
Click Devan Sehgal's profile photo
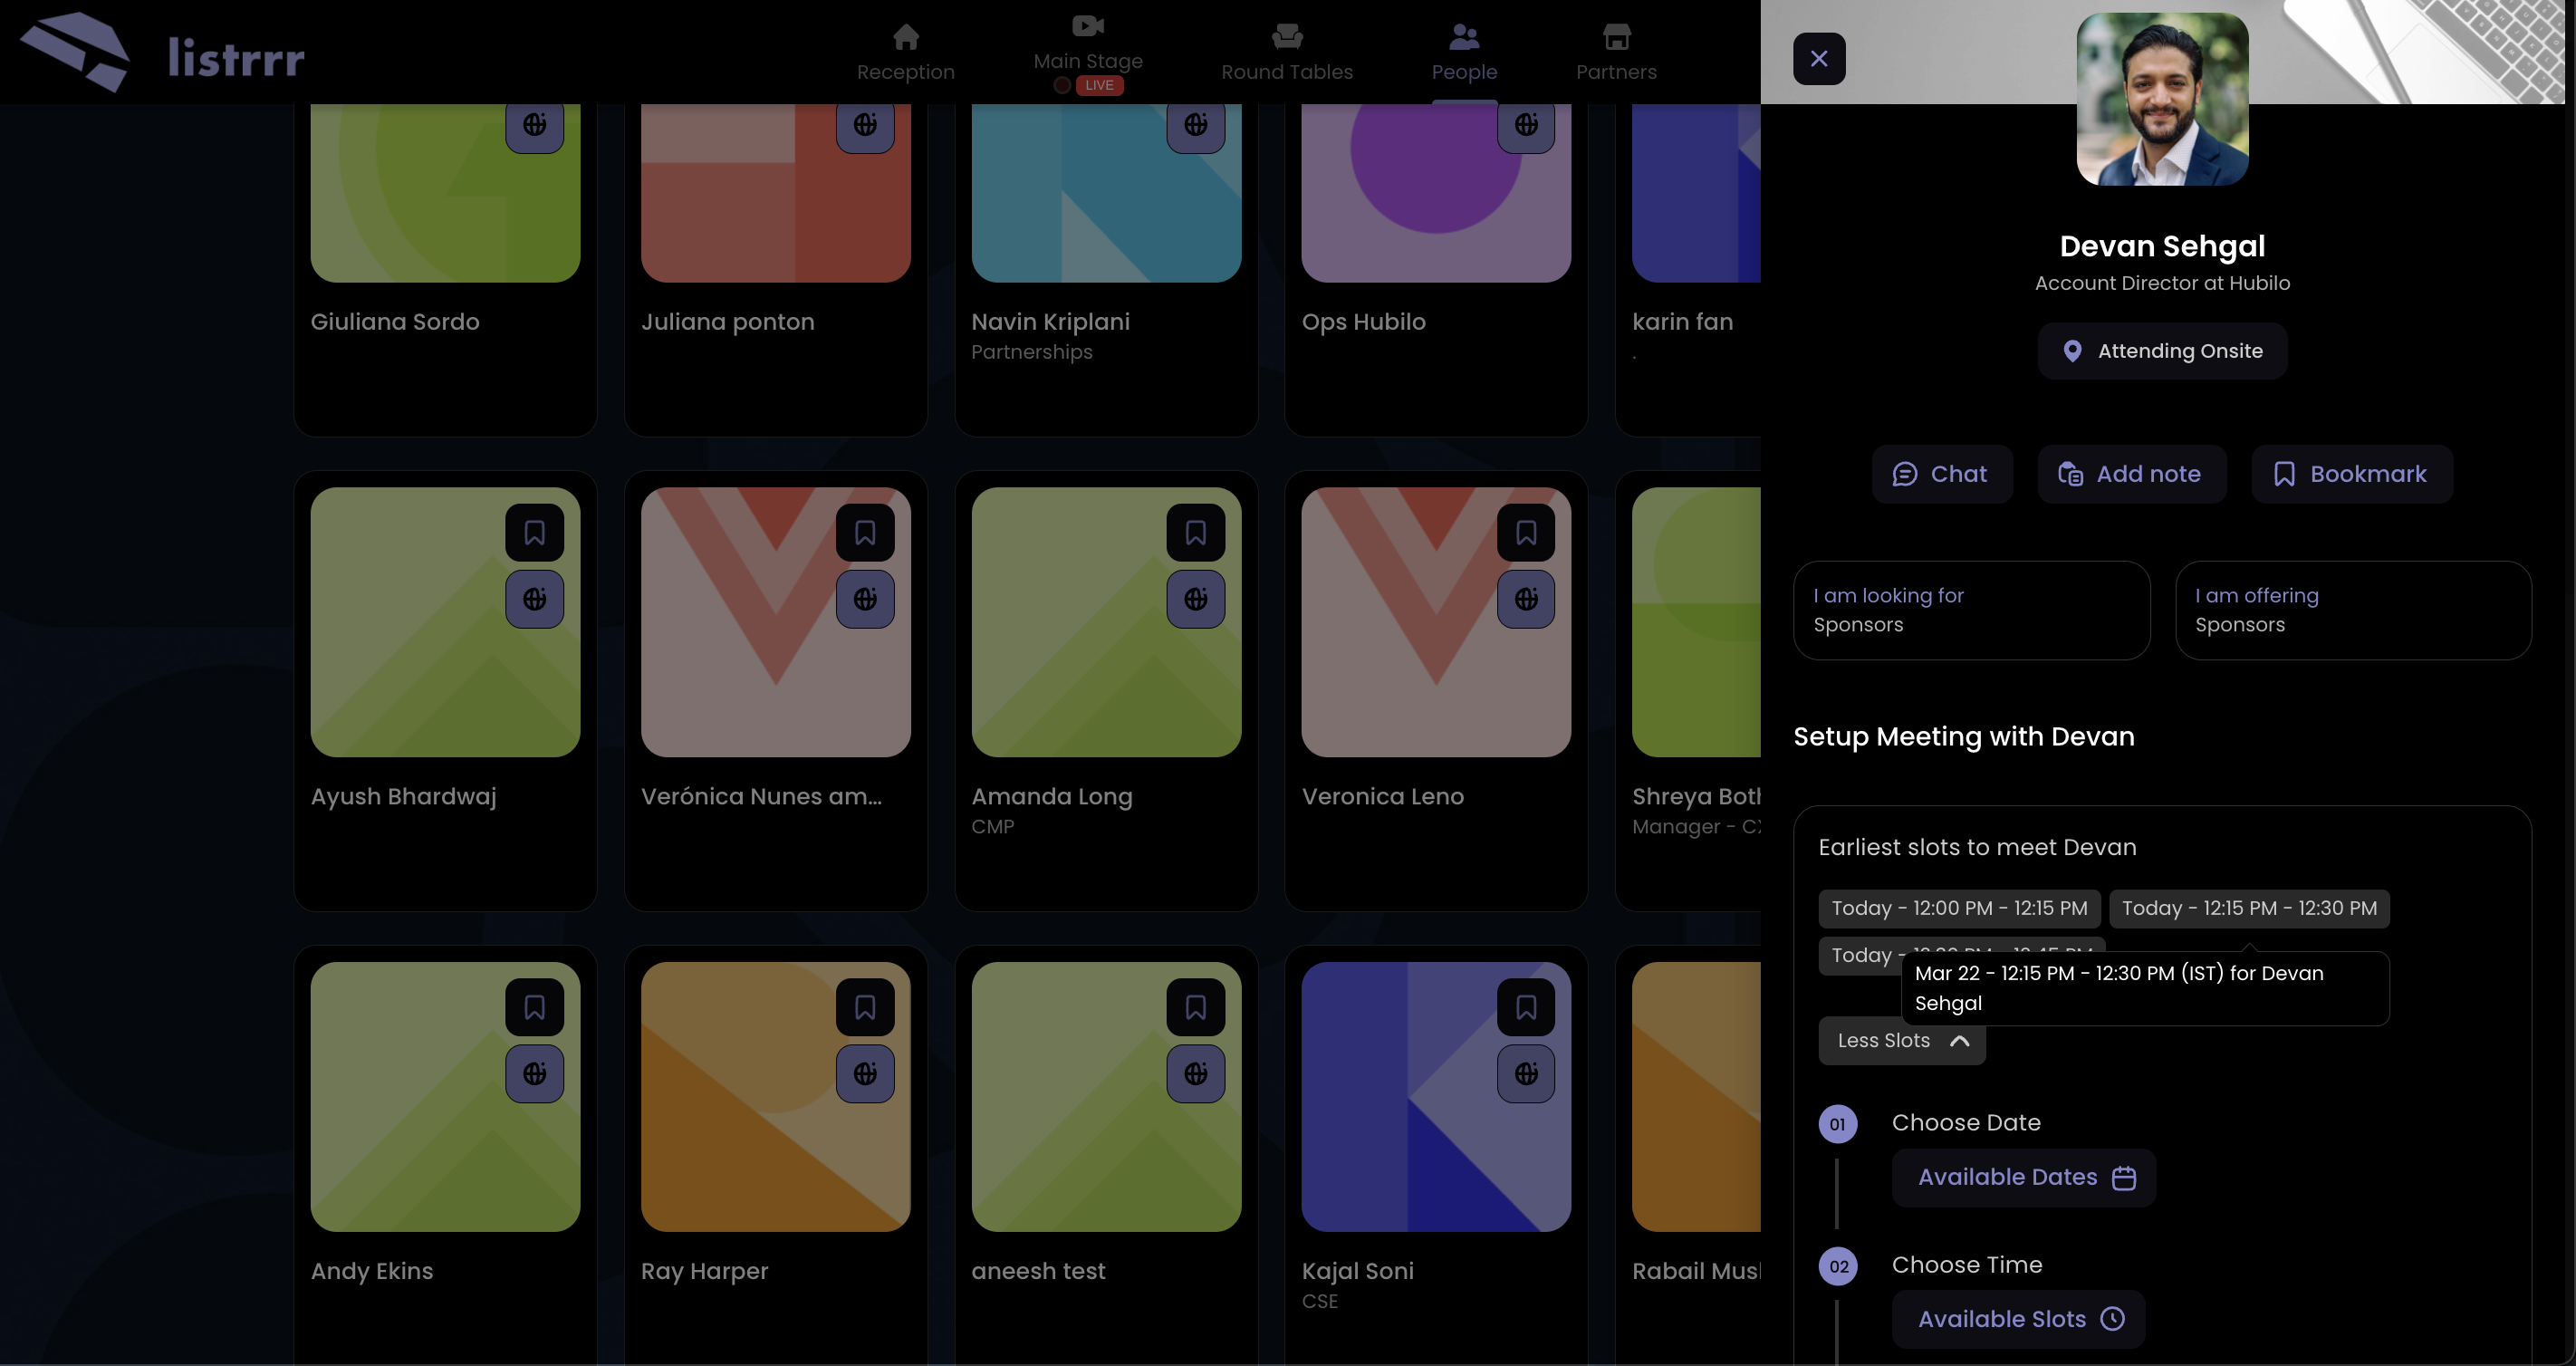(x=2162, y=99)
